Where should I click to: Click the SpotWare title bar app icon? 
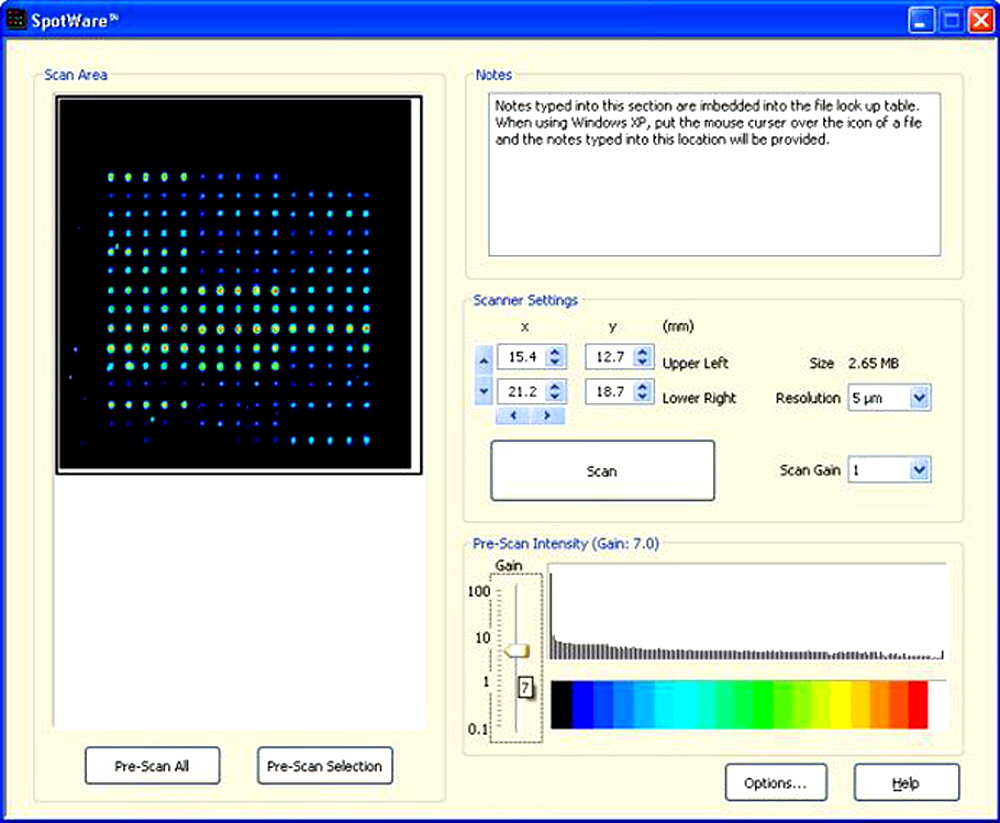pyautogui.click(x=15, y=20)
